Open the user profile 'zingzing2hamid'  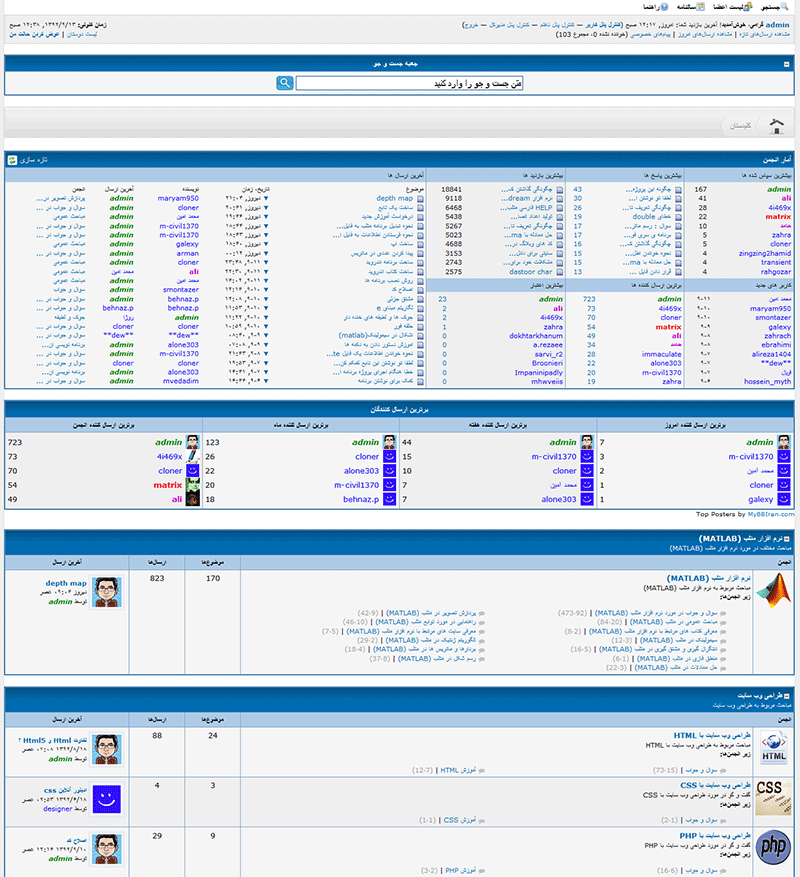point(765,253)
